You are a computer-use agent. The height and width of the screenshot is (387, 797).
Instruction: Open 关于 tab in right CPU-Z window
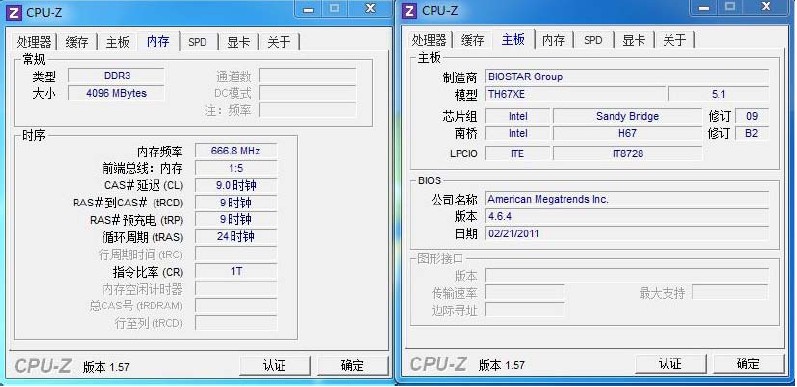(675, 40)
